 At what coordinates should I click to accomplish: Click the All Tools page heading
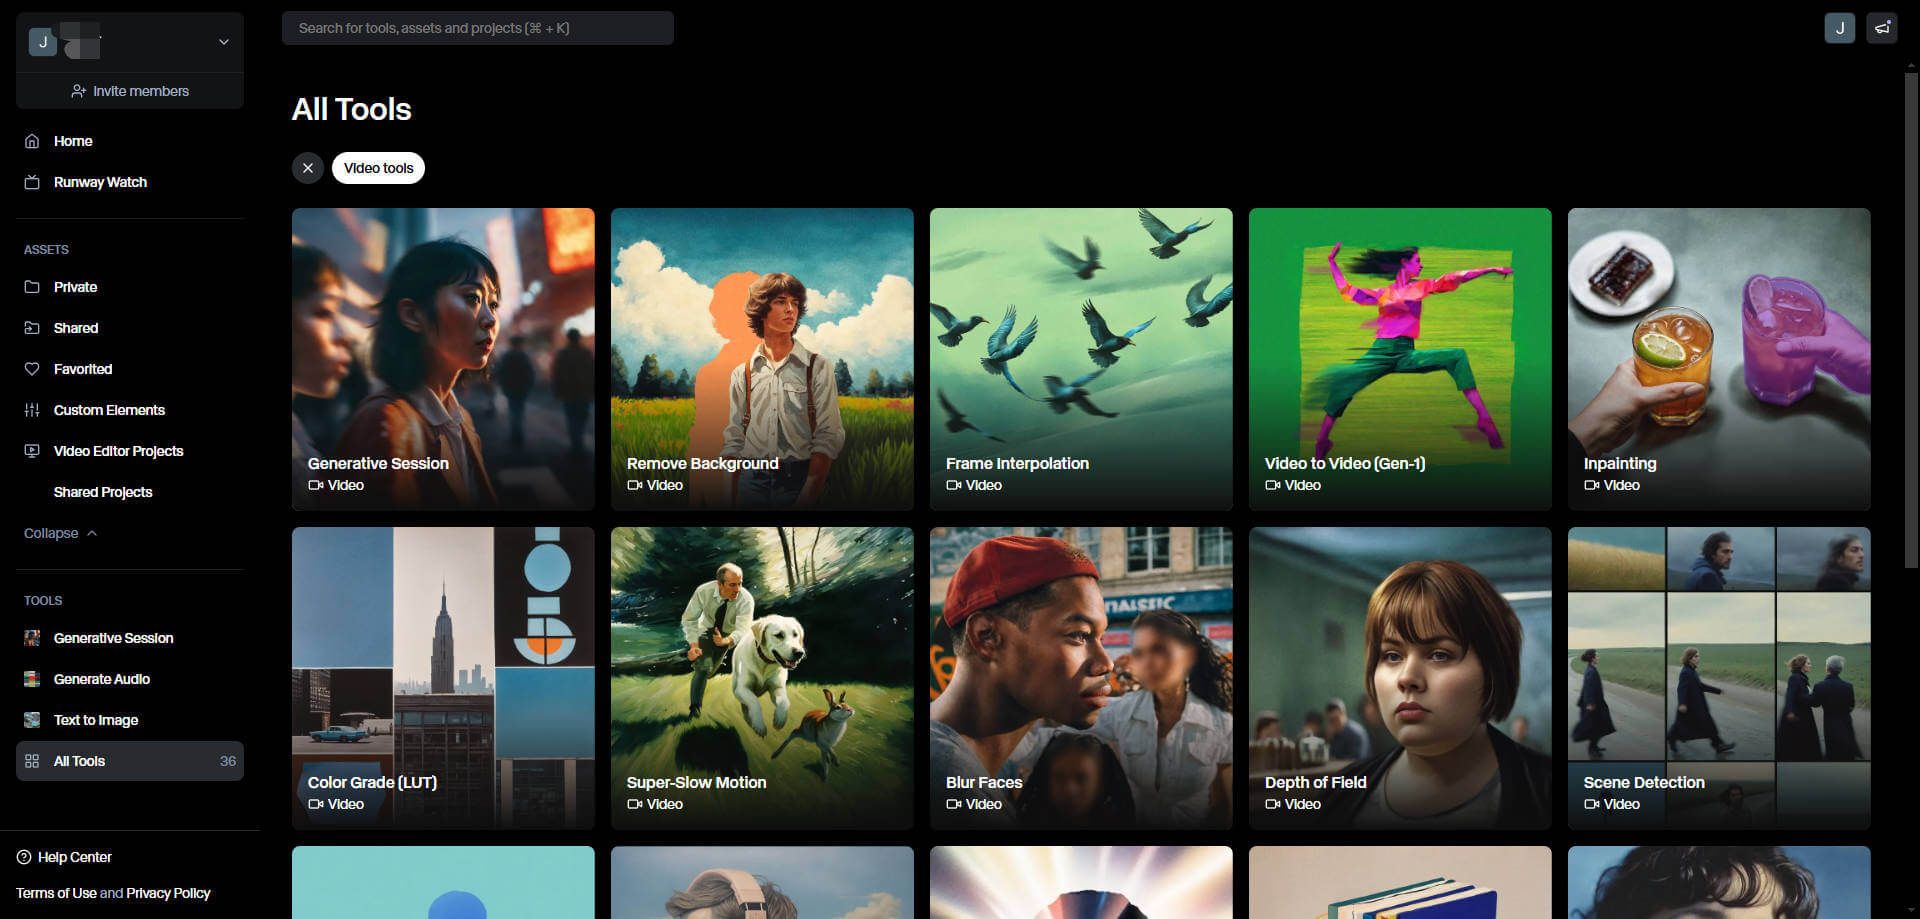(351, 109)
